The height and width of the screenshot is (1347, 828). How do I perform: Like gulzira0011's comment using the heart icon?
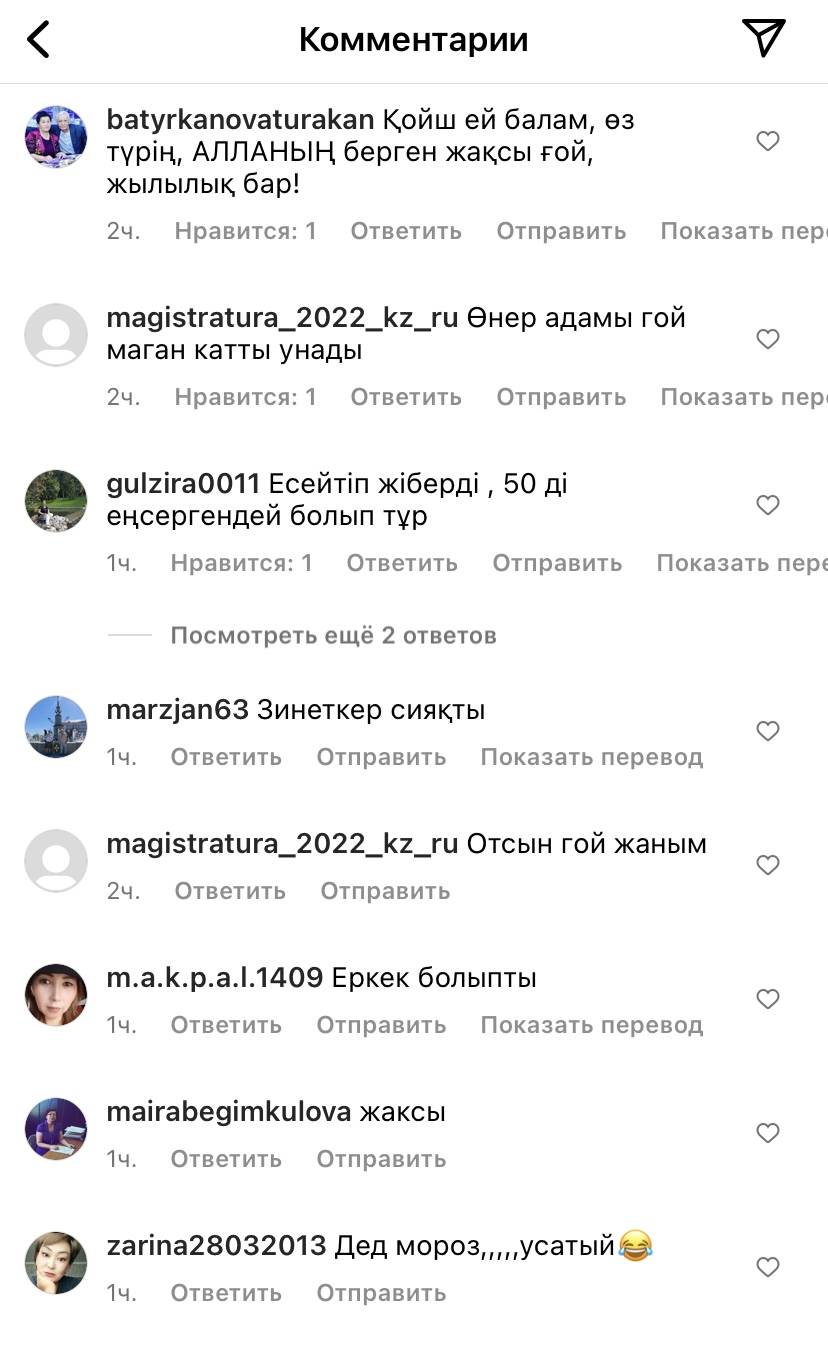(767, 506)
